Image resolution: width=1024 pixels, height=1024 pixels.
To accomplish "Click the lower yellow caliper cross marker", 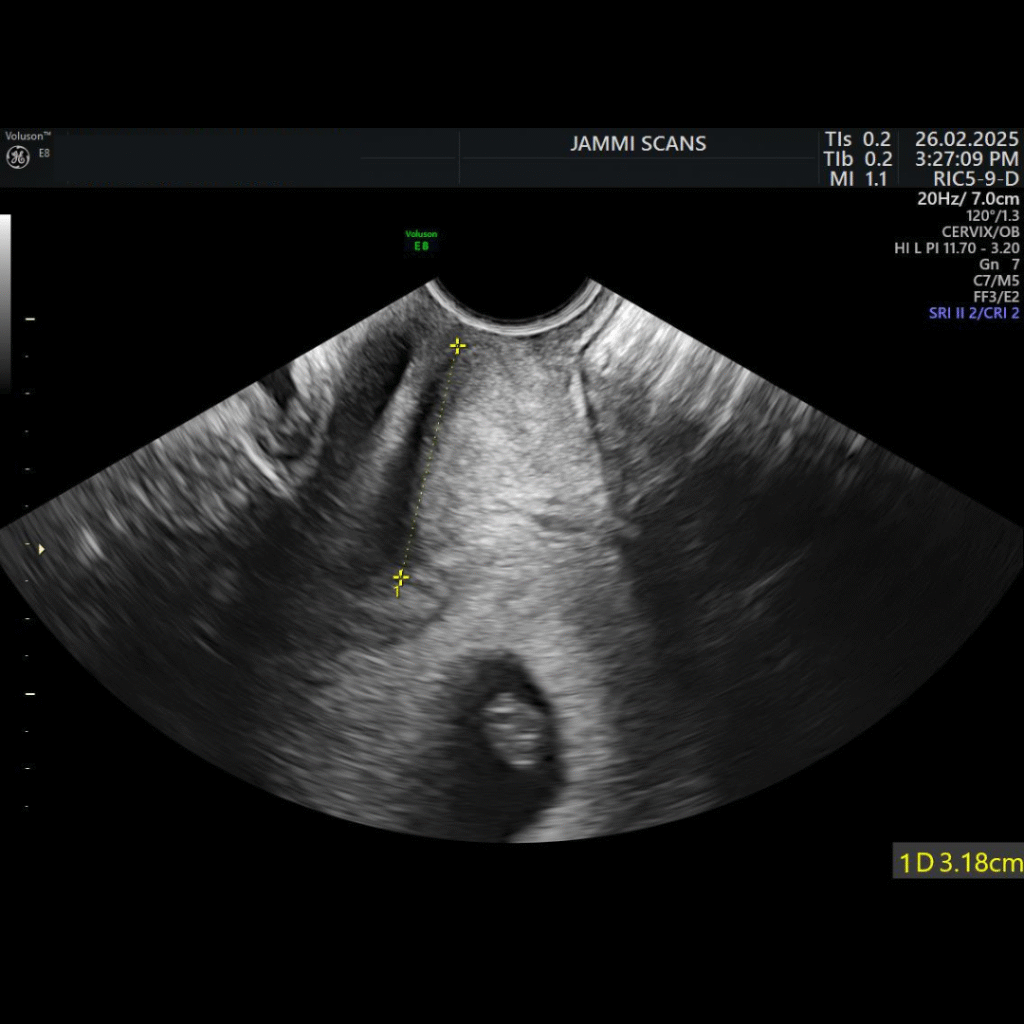I will 400,578.
